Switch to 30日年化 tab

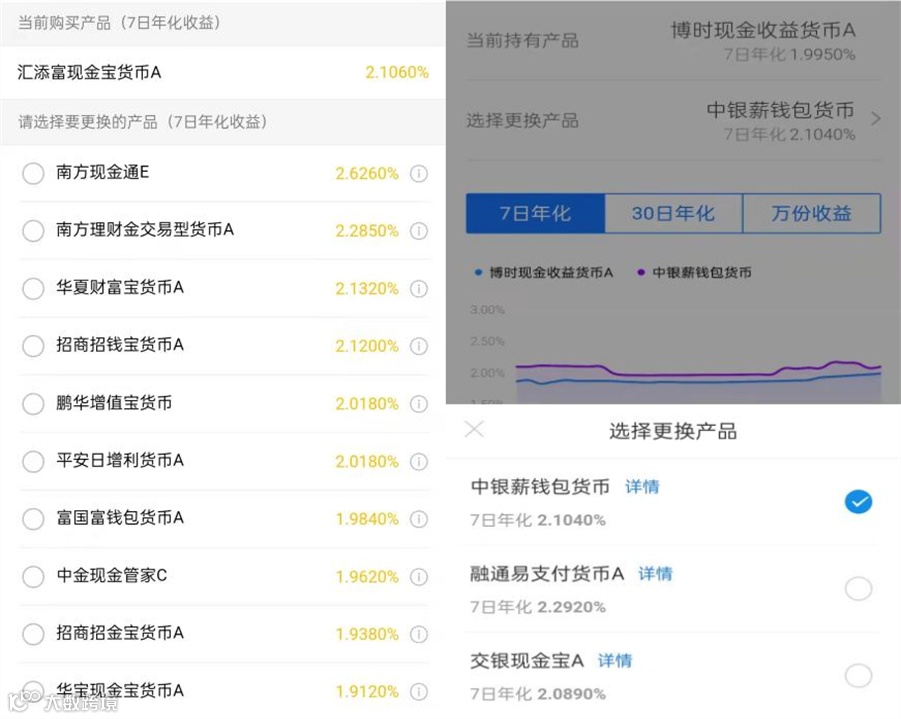point(673,213)
